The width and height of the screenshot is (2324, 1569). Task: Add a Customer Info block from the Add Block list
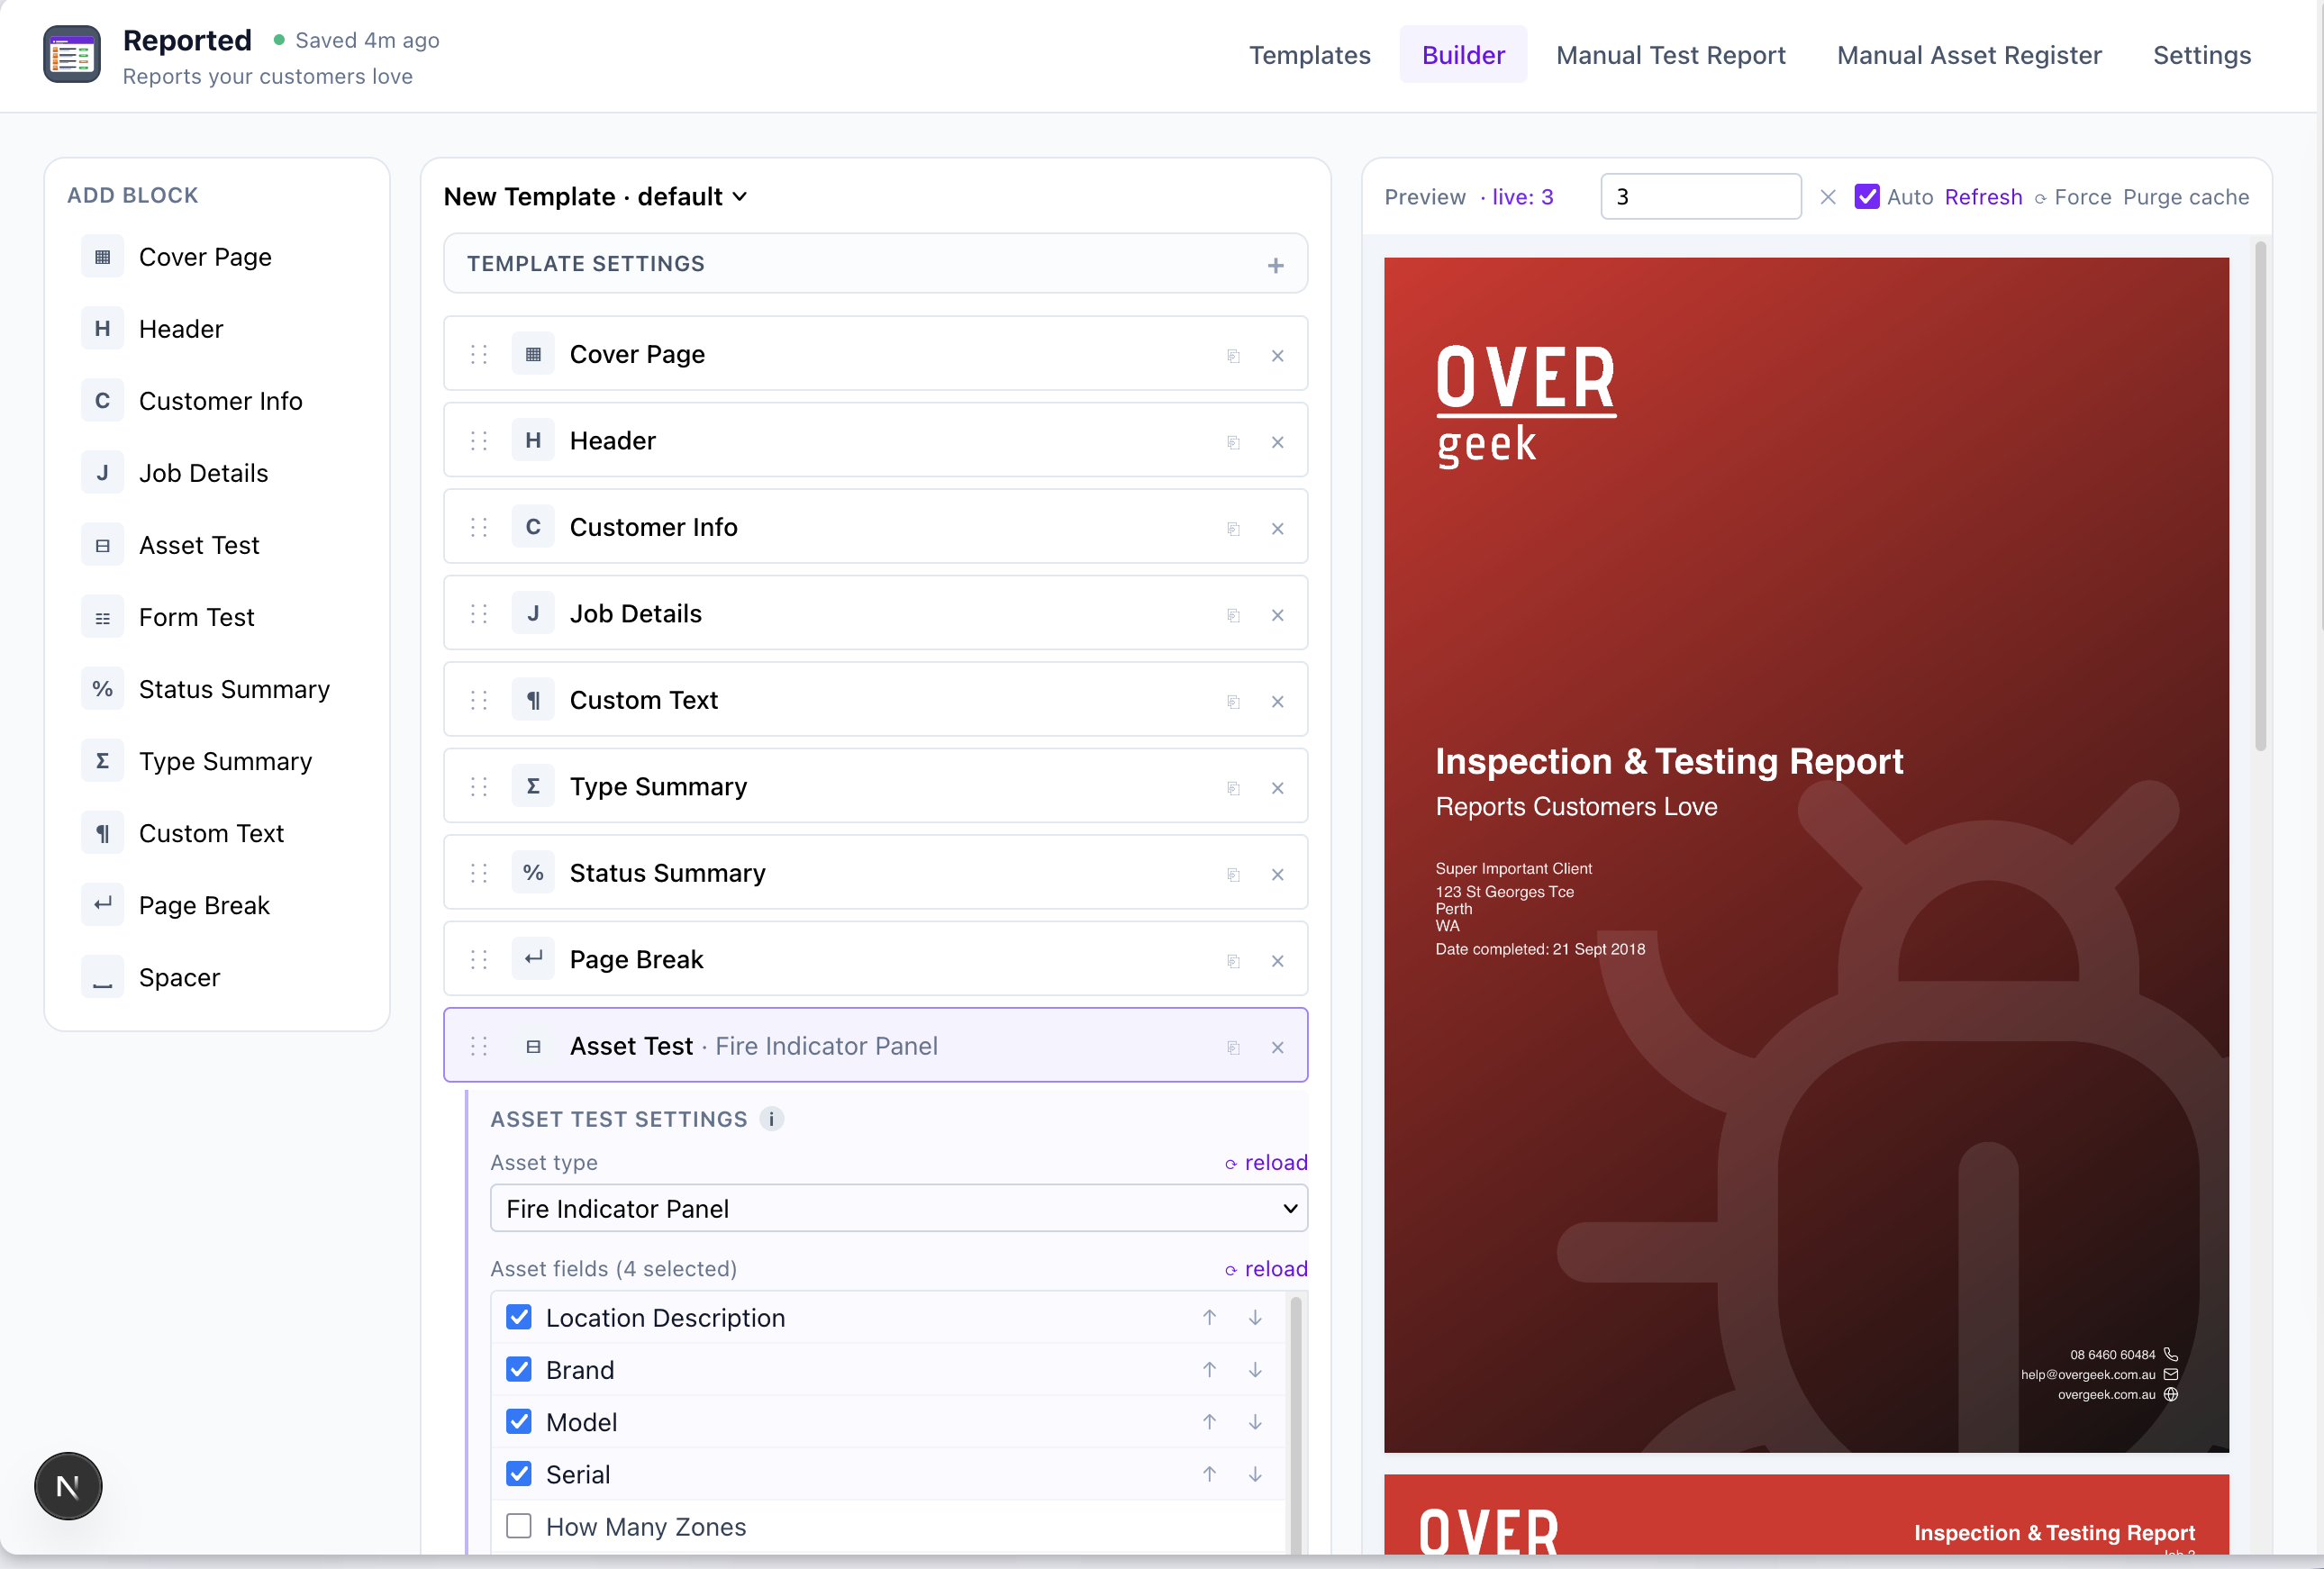pos(217,401)
